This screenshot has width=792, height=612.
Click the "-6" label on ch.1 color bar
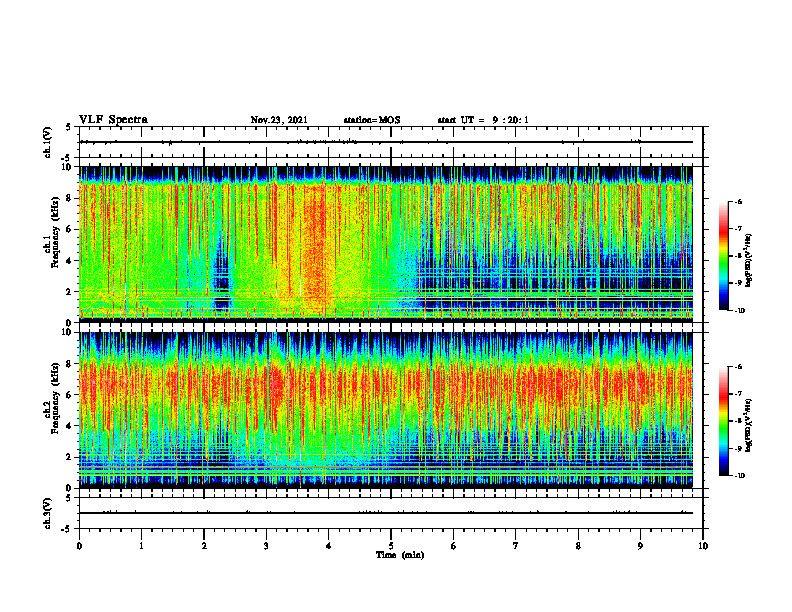pos(738,201)
